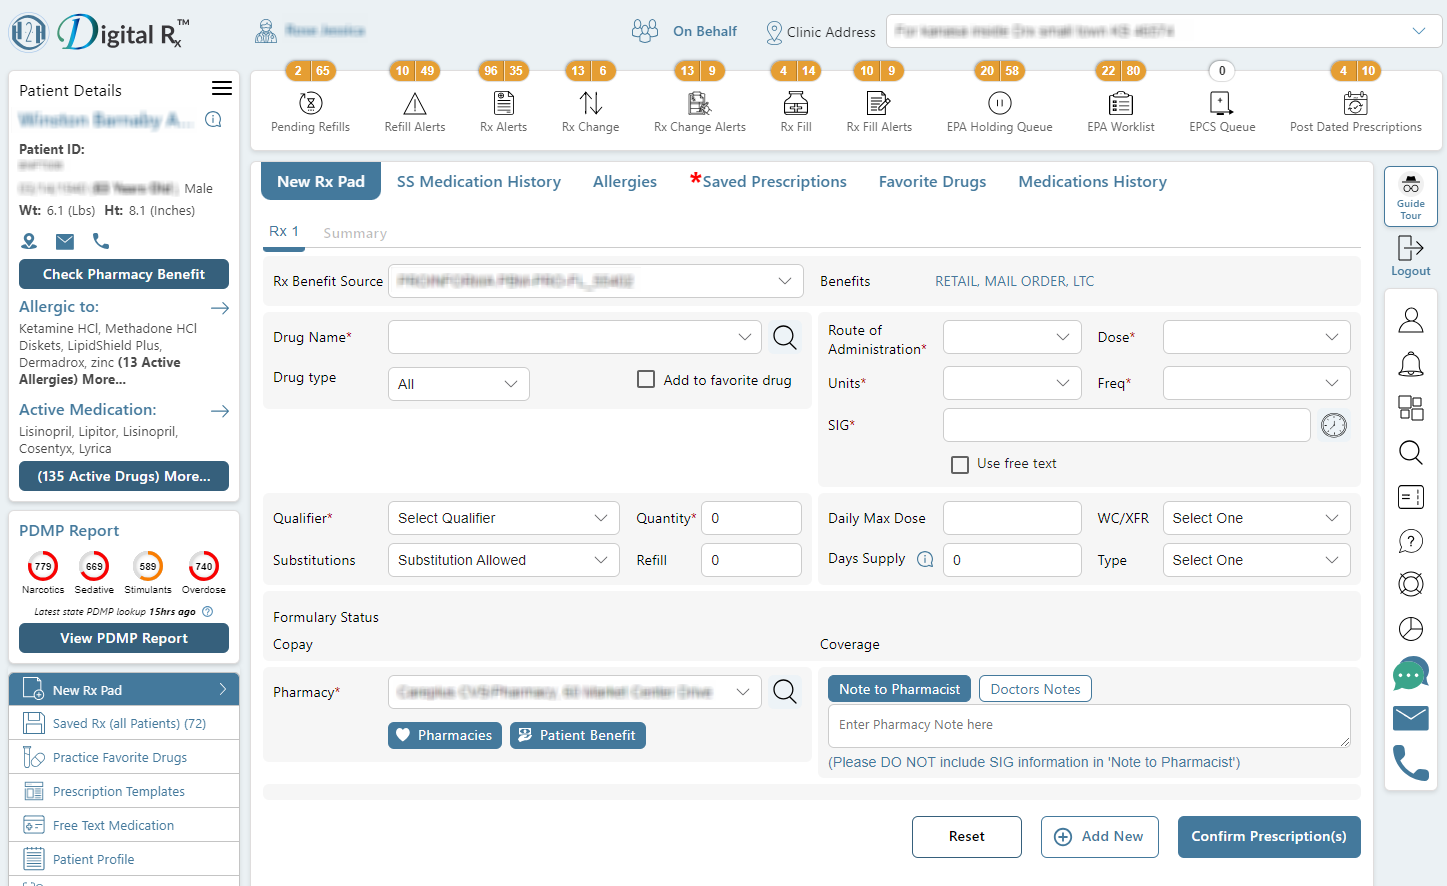Open the Pending Refills queue
This screenshot has height=886, width=1447.
[308, 110]
